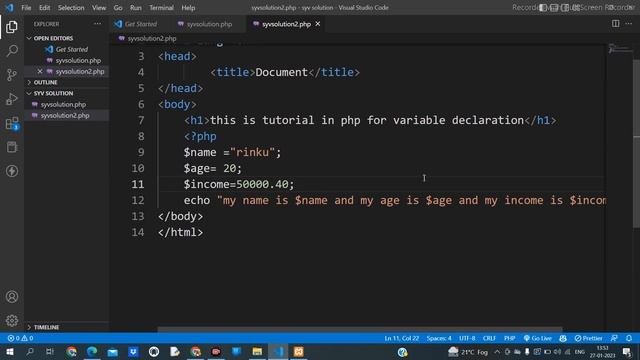Open Task View on the taskbar
Image resolution: width=640 pixels, height=360 pixels.
[x=50, y=351]
